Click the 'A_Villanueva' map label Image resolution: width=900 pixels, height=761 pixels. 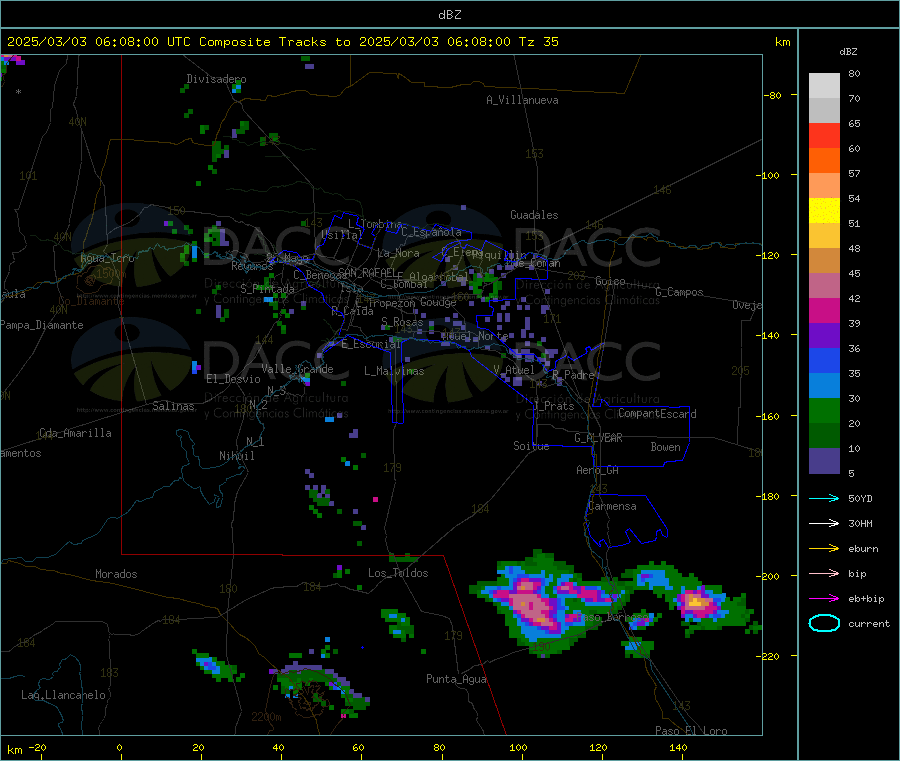tap(522, 100)
